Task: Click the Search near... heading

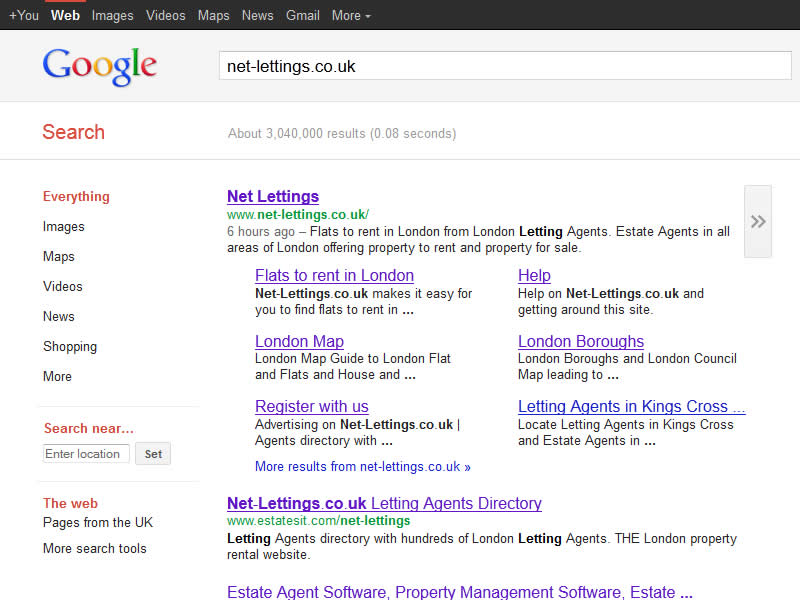Action: 89,429
